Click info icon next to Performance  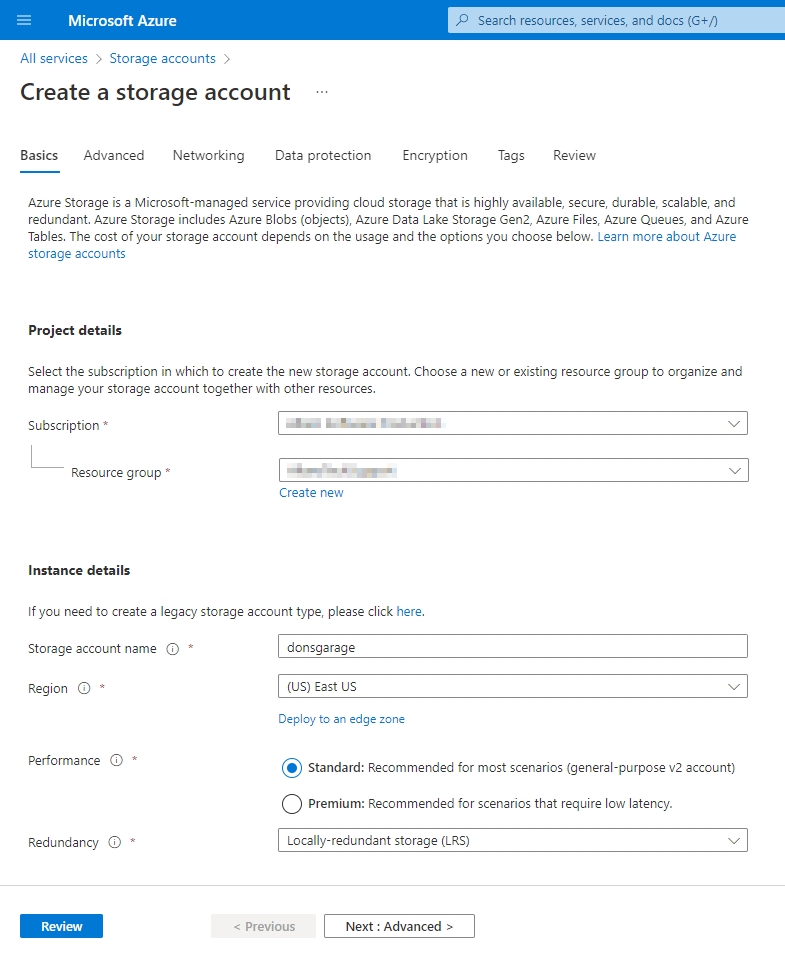(116, 760)
